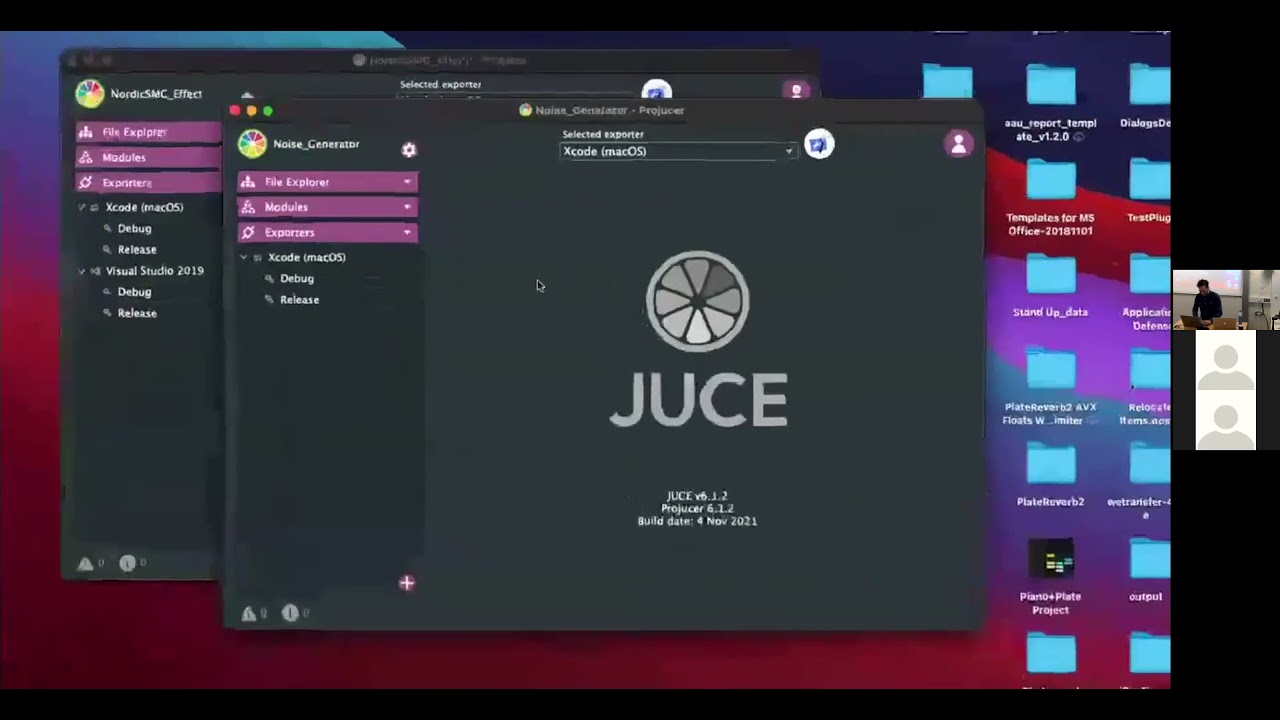Select Release under Visual Studio 2019

(x=137, y=313)
